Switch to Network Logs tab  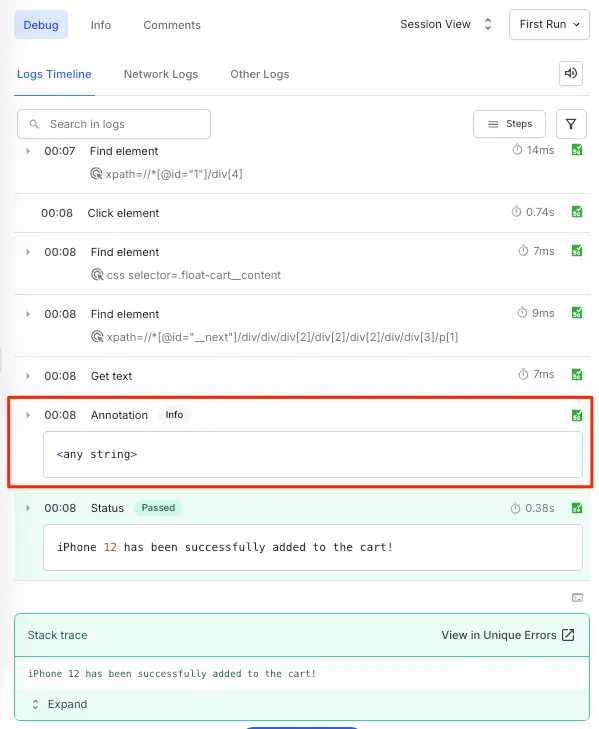pos(160,74)
